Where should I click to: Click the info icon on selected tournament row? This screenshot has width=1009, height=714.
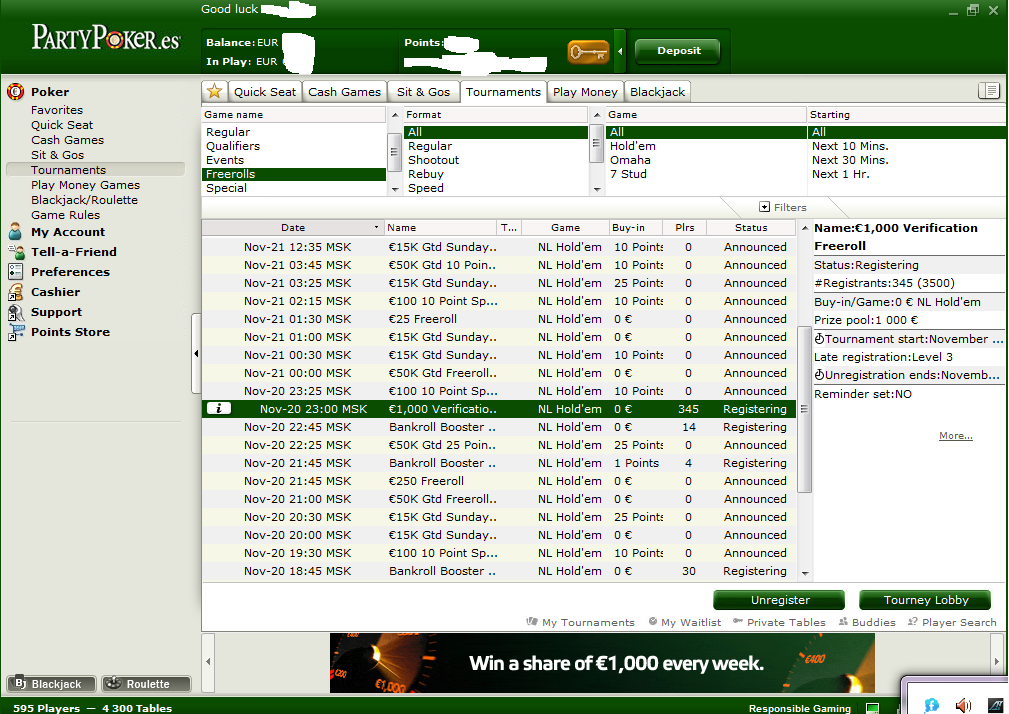pos(219,408)
